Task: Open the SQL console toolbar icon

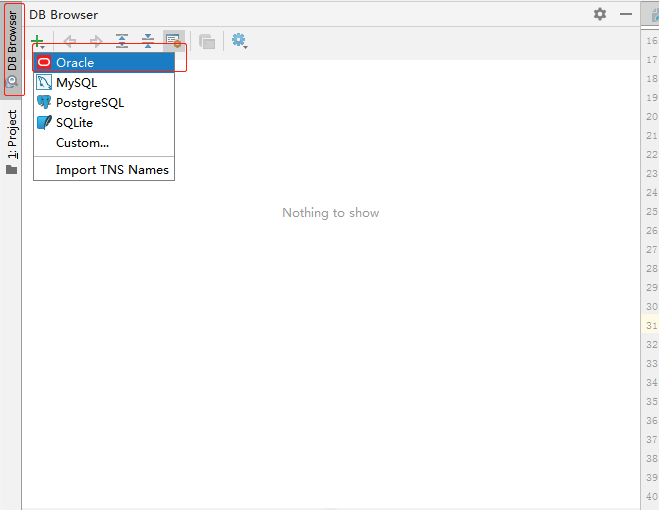Action: (x=207, y=42)
